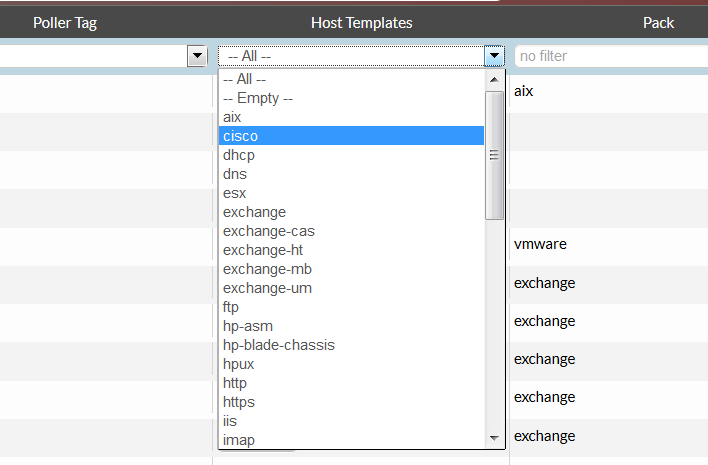Click the Pack 'no filter' input field
The height and width of the screenshot is (465, 708).
coord(610,56)
